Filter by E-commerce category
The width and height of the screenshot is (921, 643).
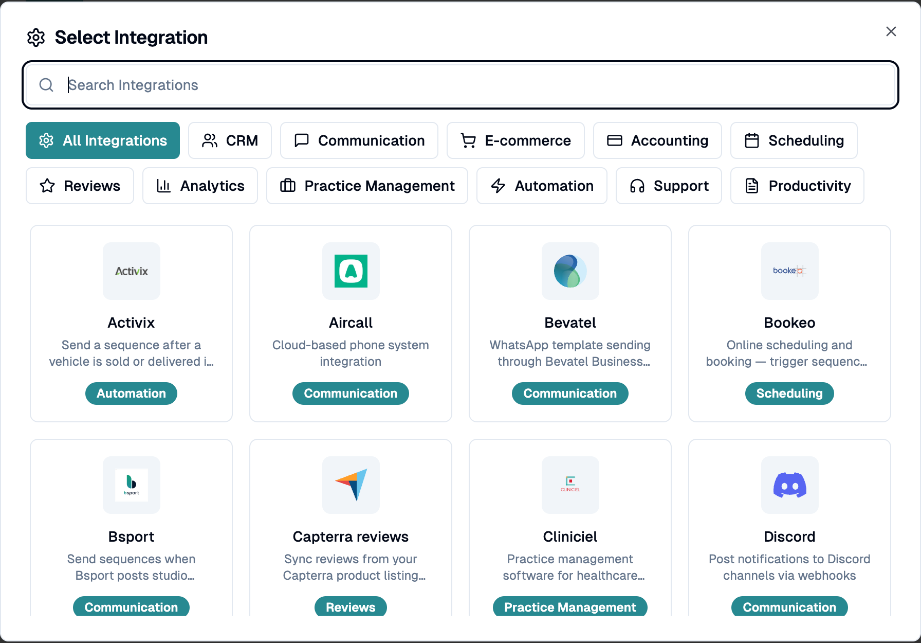point(516,140)
